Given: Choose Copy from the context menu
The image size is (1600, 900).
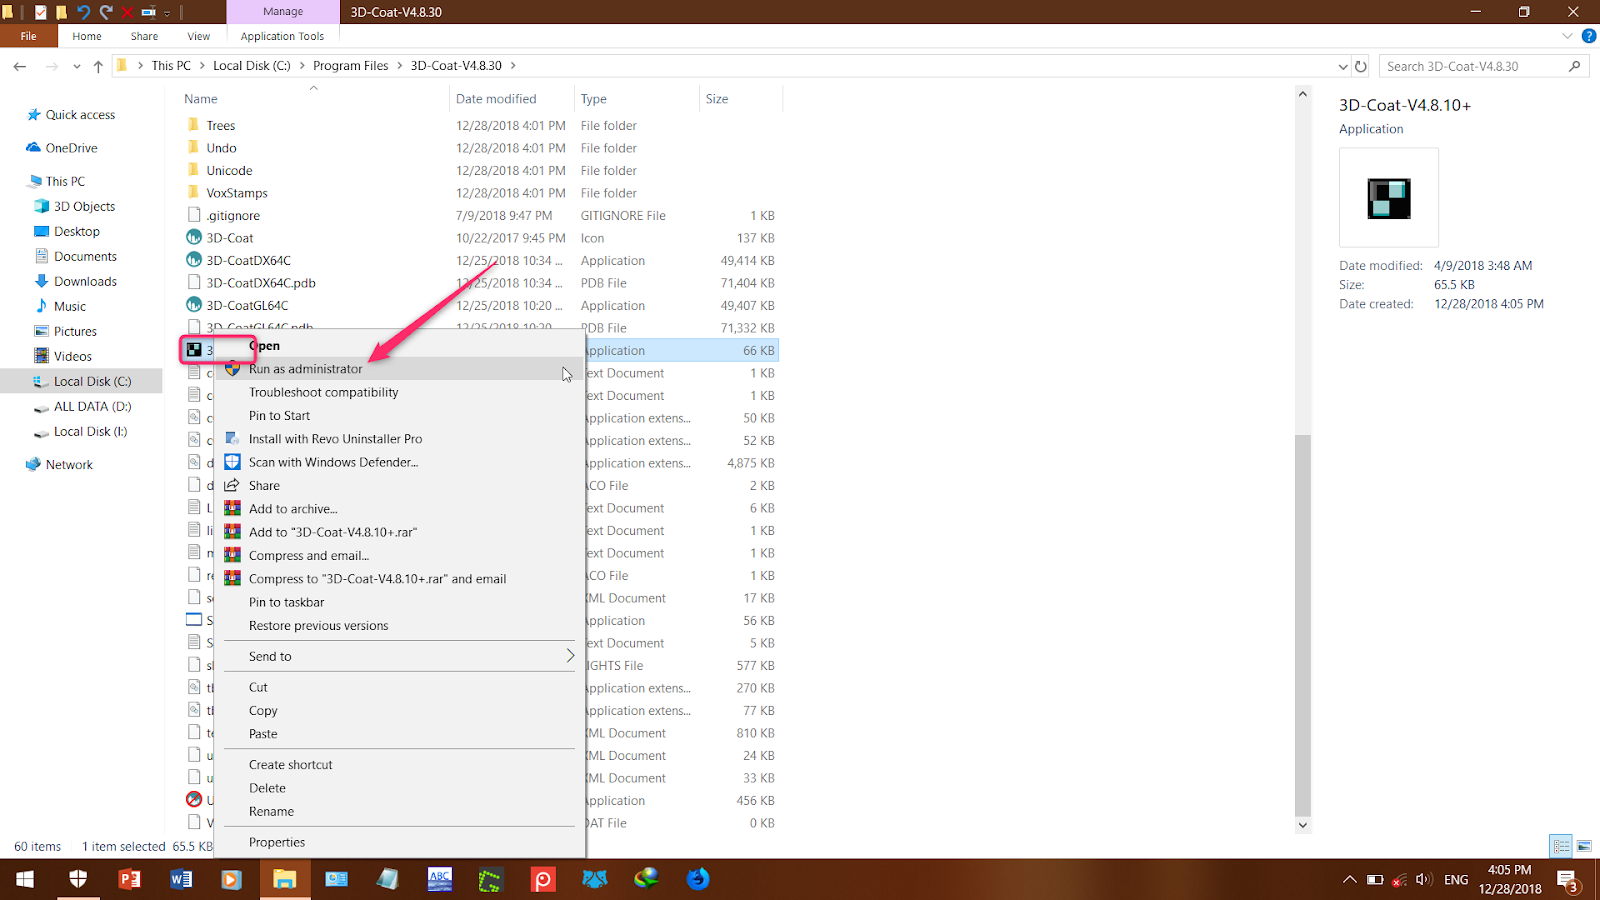Looking at the screenshot, I should pos(399,711).
